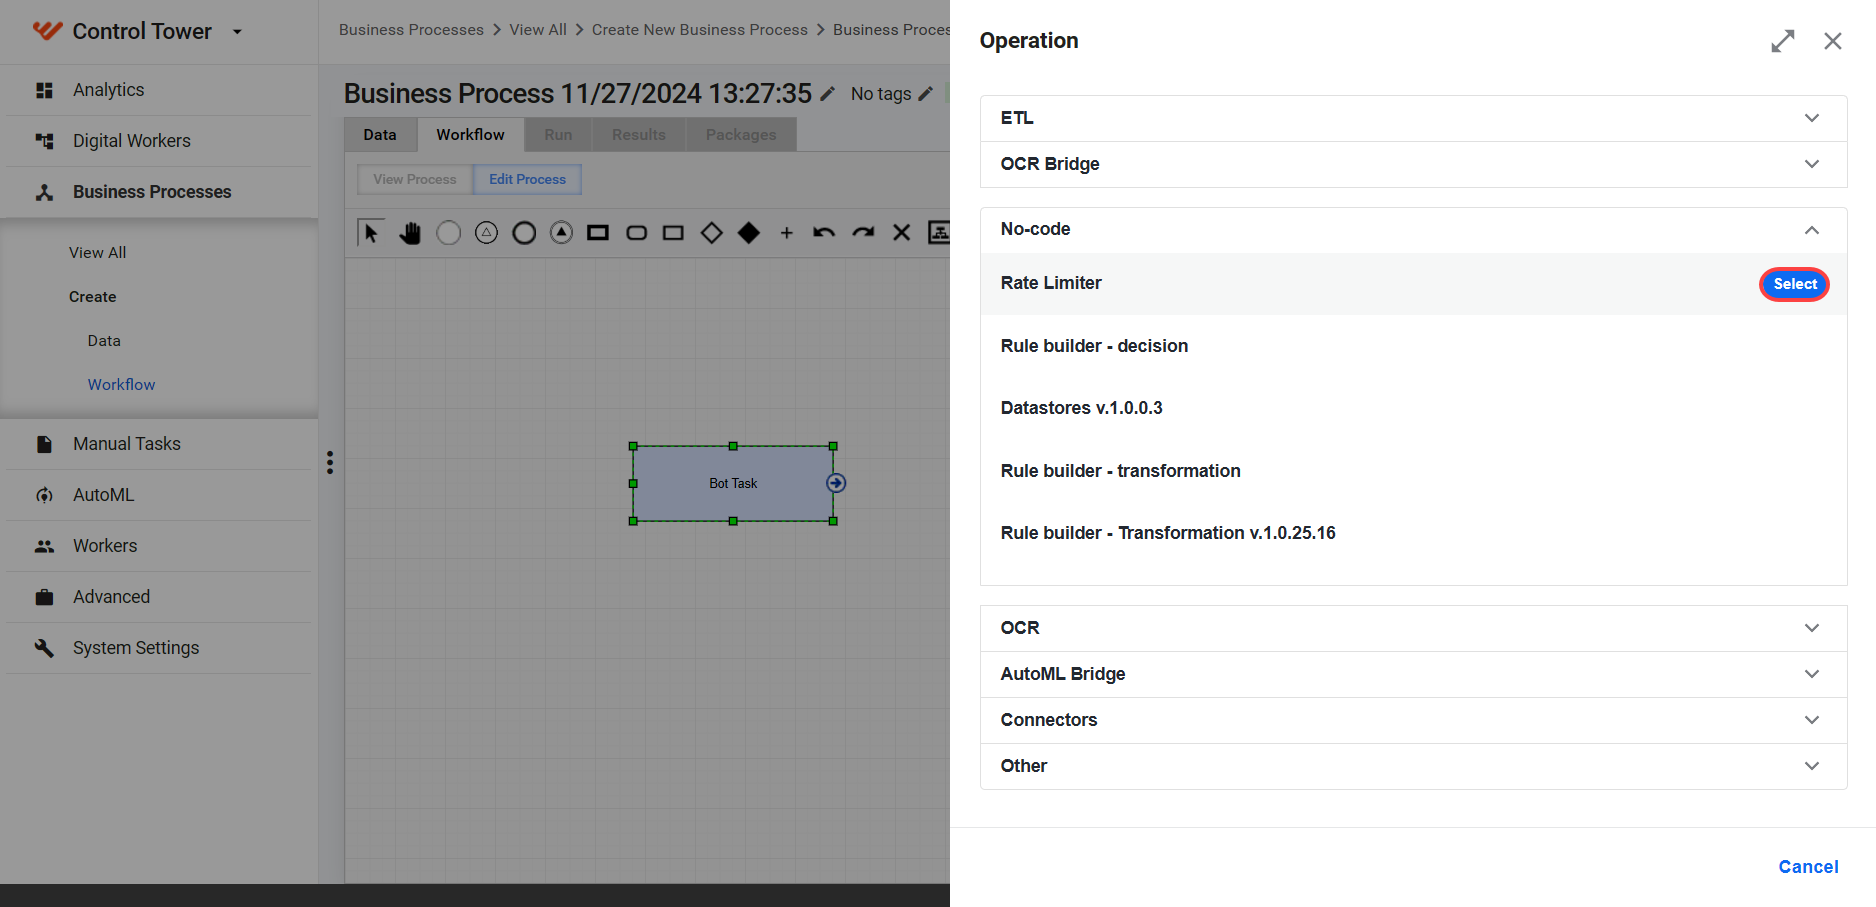Cancel the Operation dialog
This screenshot has width=1876, height=907.
coord(1808,867)
